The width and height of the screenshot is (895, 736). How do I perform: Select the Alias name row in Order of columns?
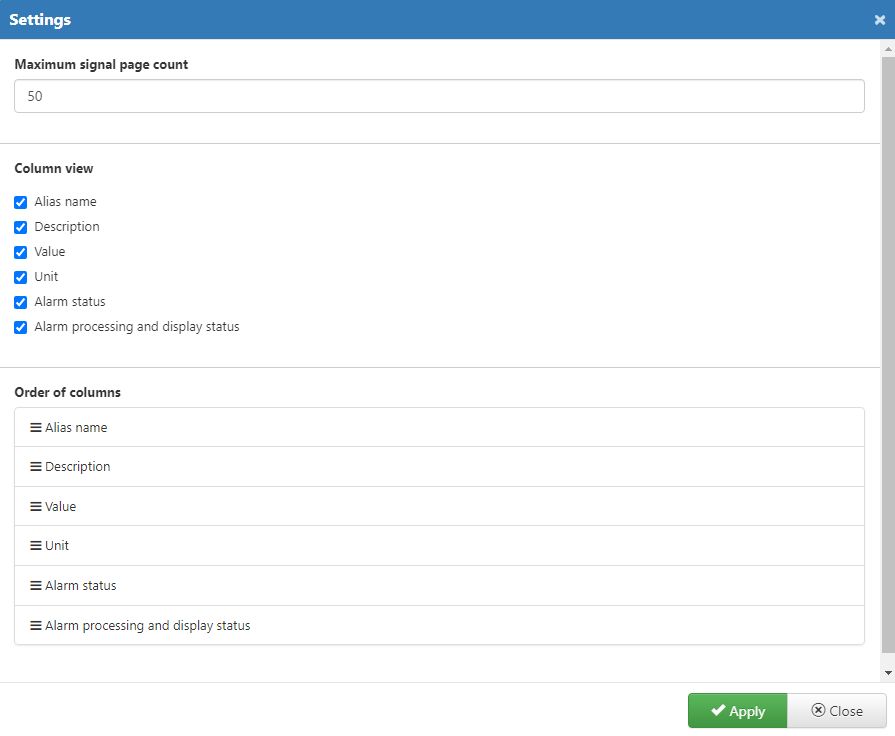(x=439, y=427)
